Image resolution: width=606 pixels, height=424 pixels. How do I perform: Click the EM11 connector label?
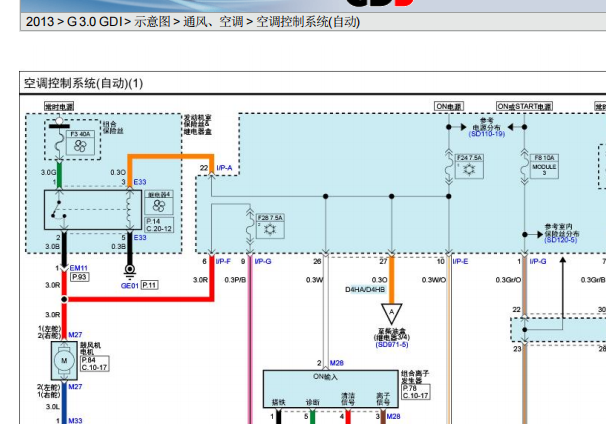click(78, 268)
